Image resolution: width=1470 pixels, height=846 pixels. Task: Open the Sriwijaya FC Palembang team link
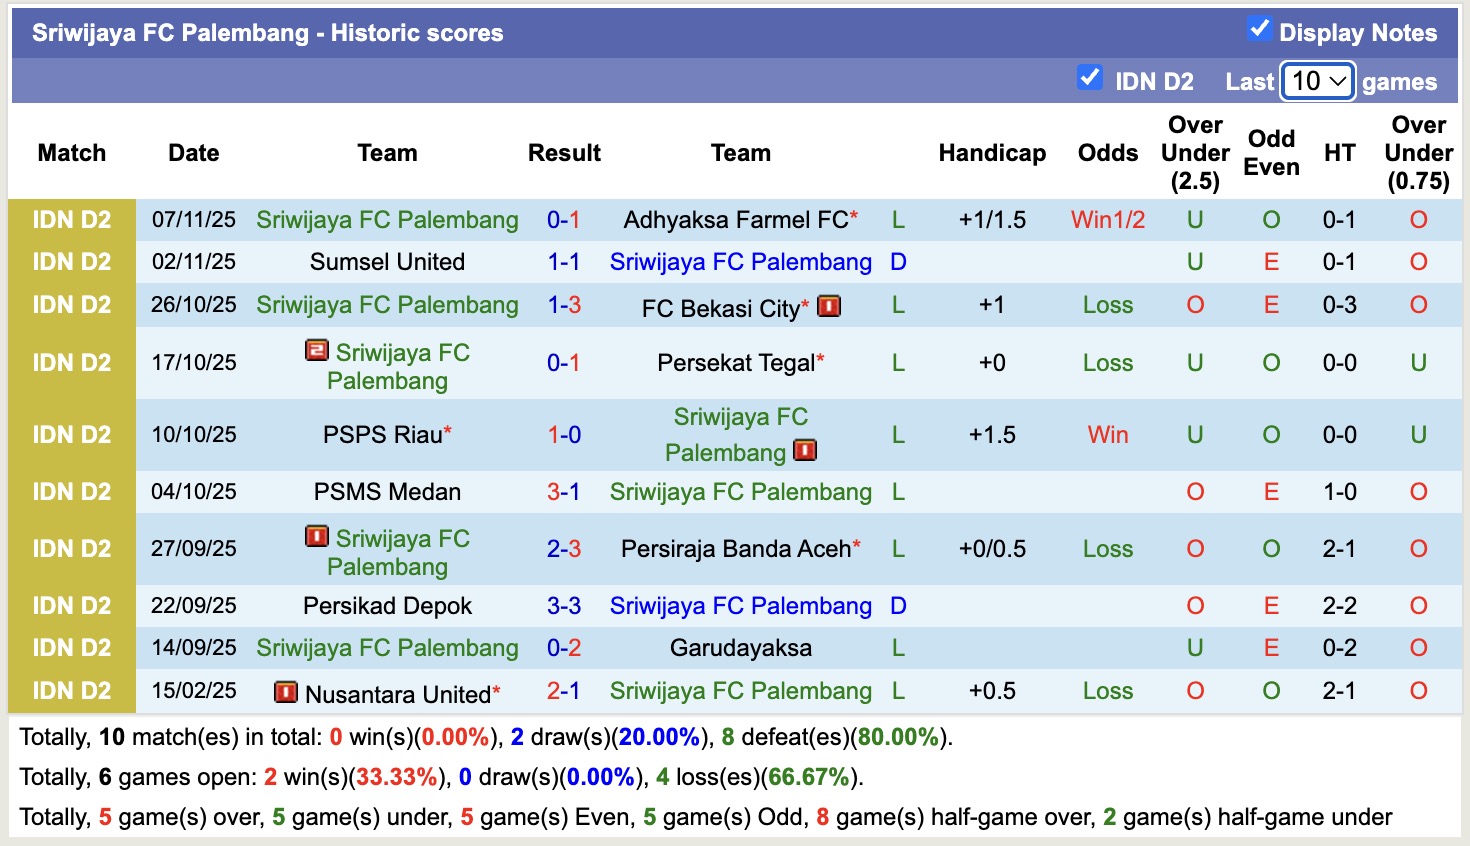[387, 219]
